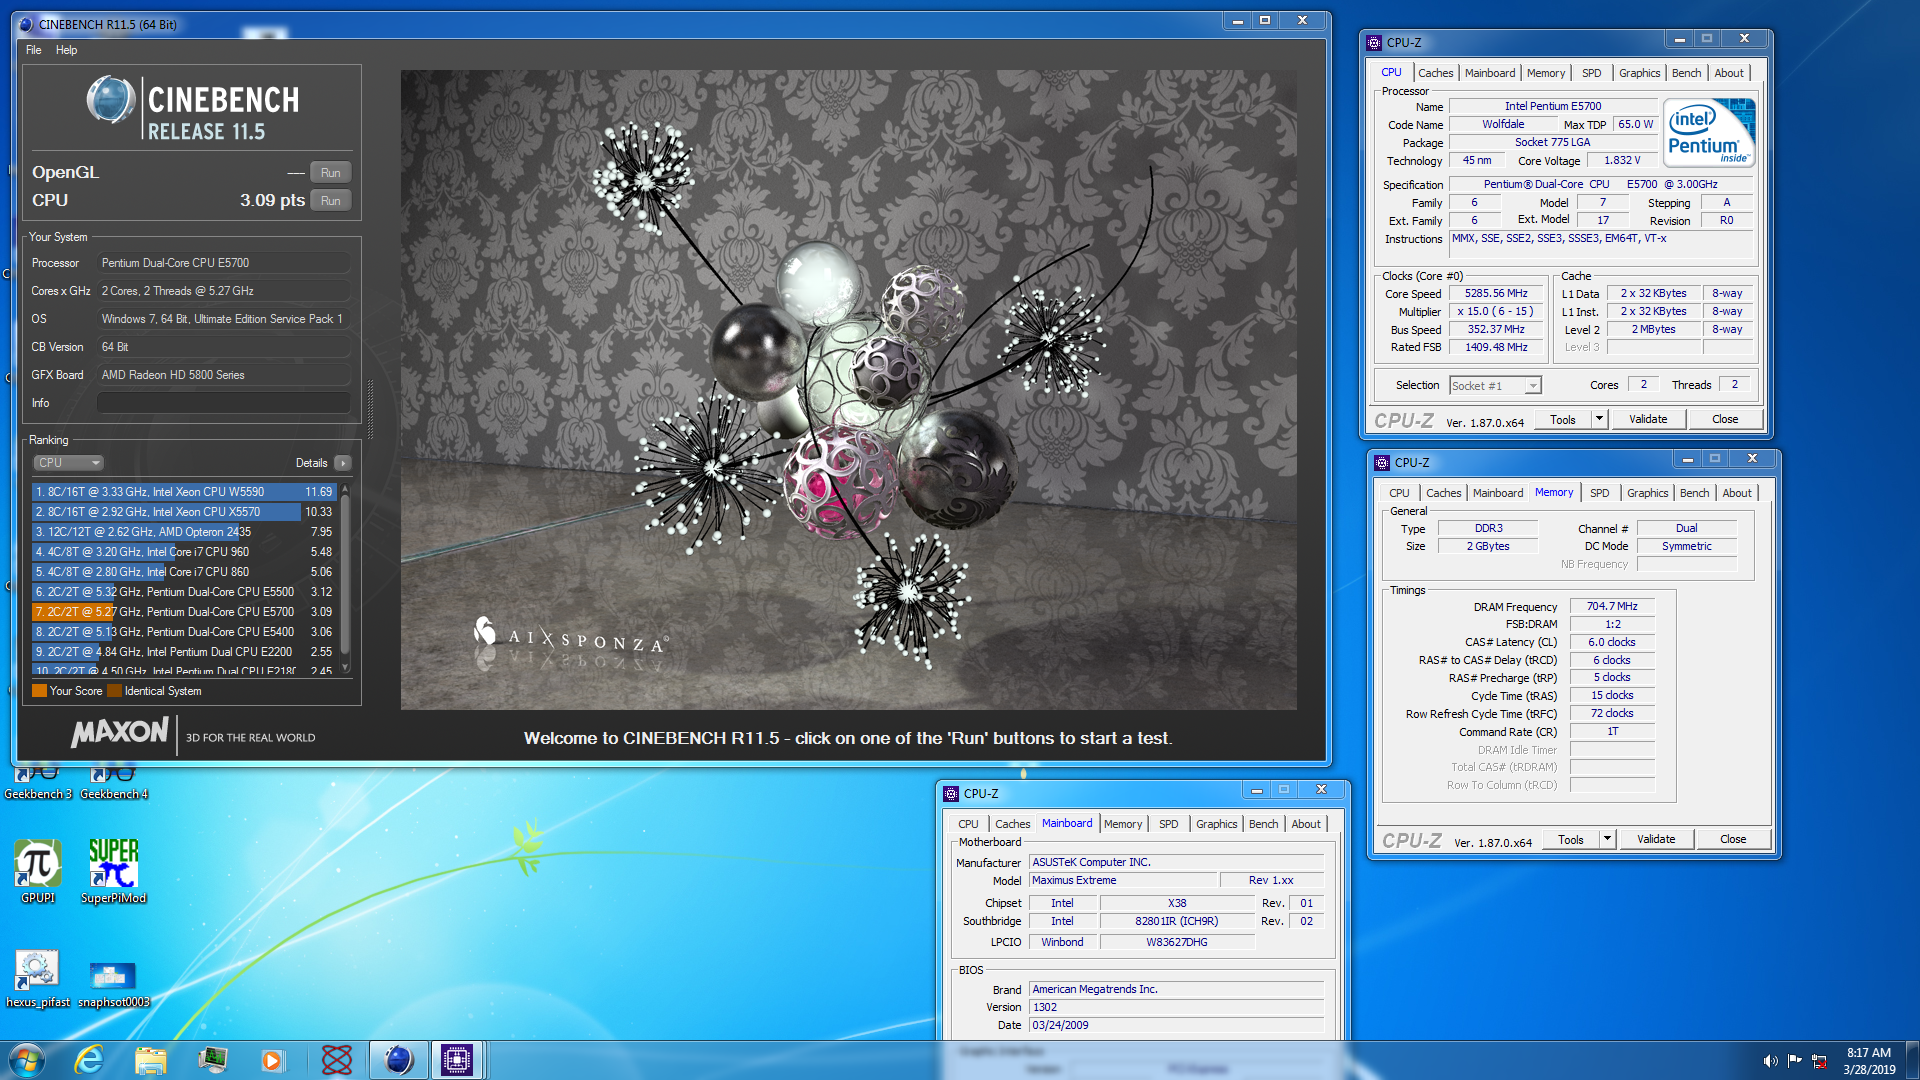The width and height of the screenshot is (1920, 1080).
Task: Click the Close button in Memory CPU-Z
Action: pos(1733,839)
